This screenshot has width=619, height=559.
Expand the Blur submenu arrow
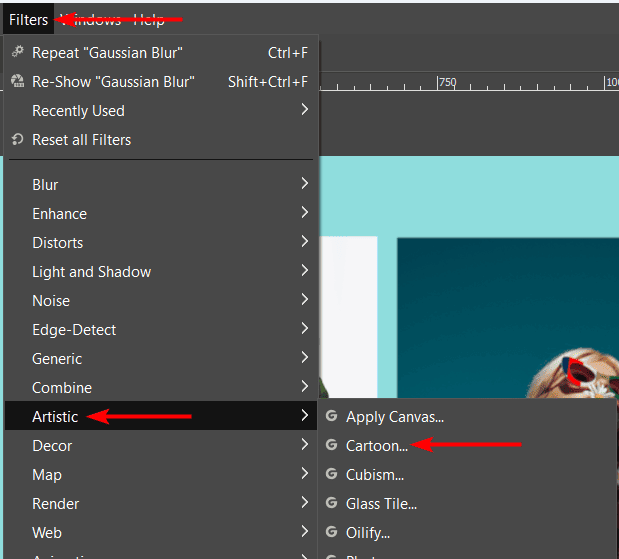[x=304, y=184]
